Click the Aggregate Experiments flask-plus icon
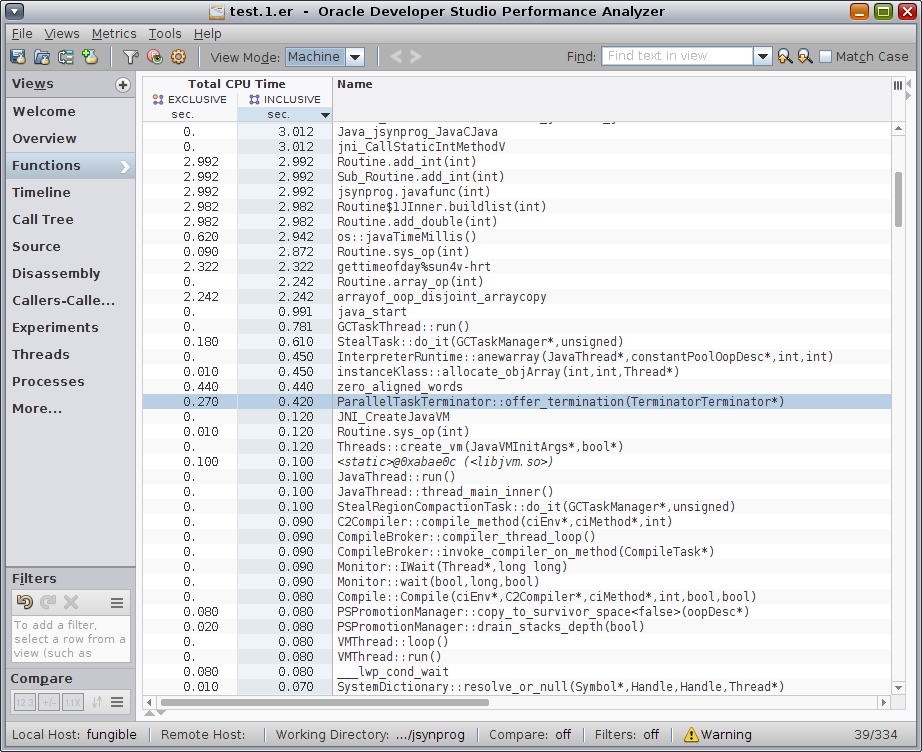Viewport: 922px width, 752px height. click(x=89, y=56)
